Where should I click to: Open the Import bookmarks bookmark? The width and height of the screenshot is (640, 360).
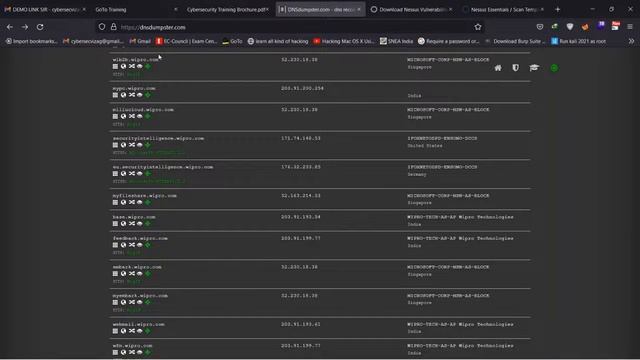tap(31, 41)
